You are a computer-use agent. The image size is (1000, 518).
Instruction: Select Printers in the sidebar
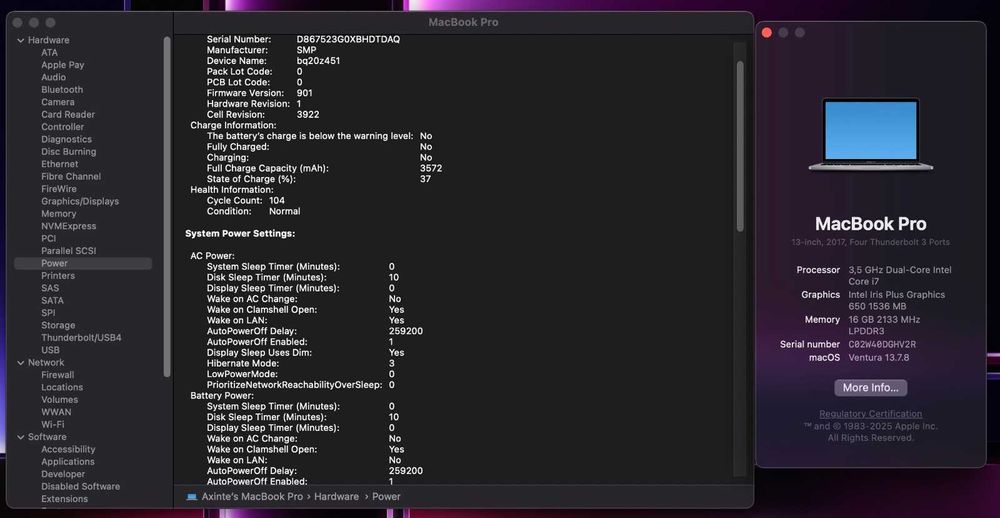(58, 276)
